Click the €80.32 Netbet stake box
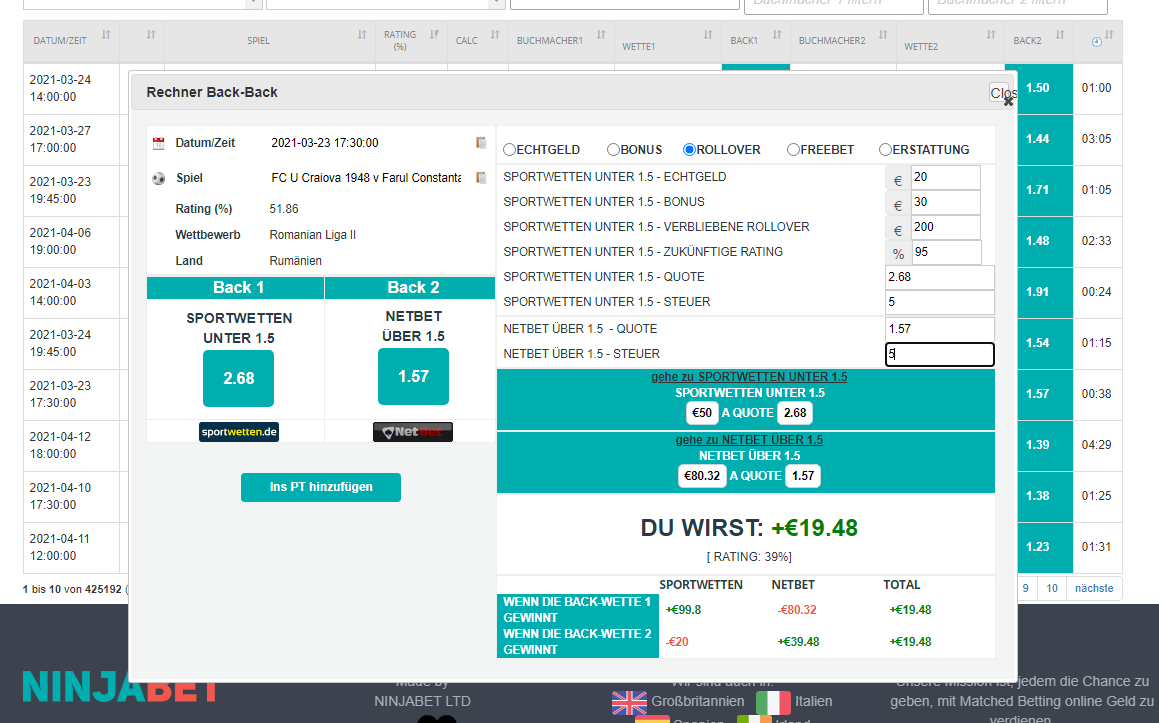The height and width of the screenshot is (723, 1159). (702, 476)
